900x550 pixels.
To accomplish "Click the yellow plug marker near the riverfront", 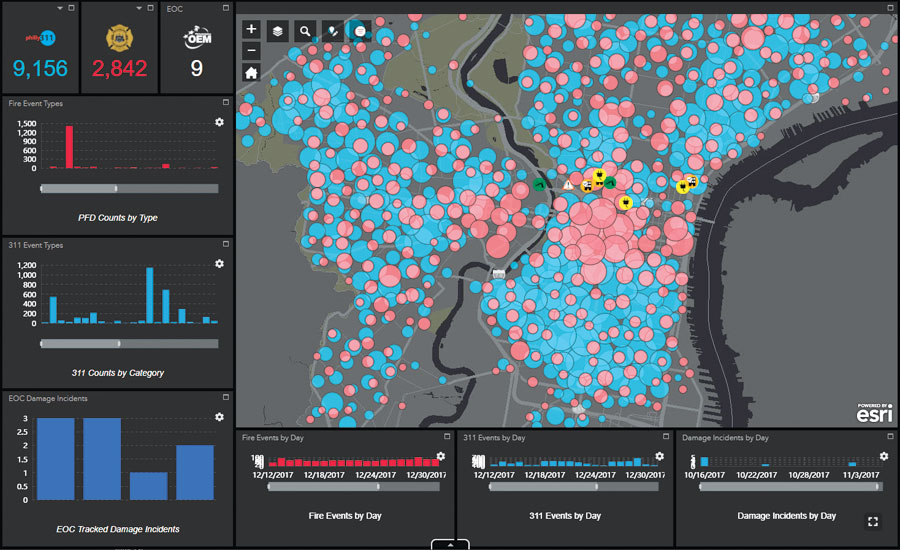I will tap(682, 187).
